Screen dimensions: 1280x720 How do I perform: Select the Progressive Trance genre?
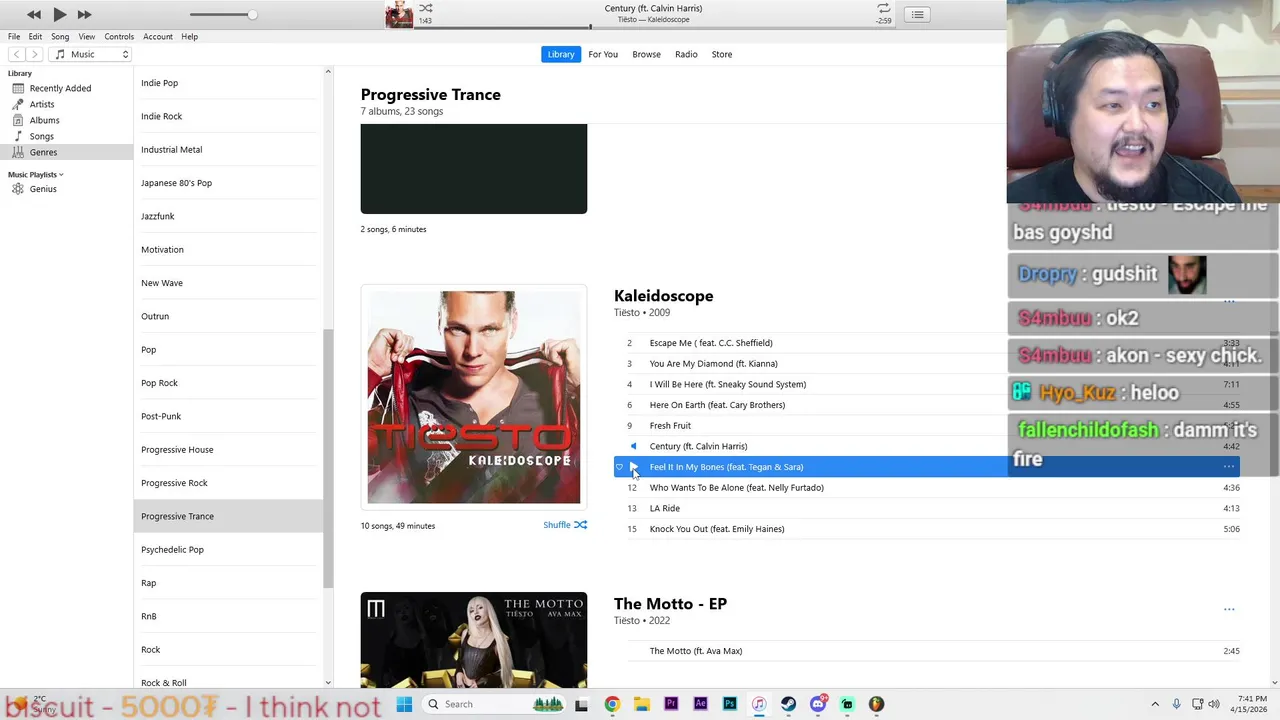228,516
